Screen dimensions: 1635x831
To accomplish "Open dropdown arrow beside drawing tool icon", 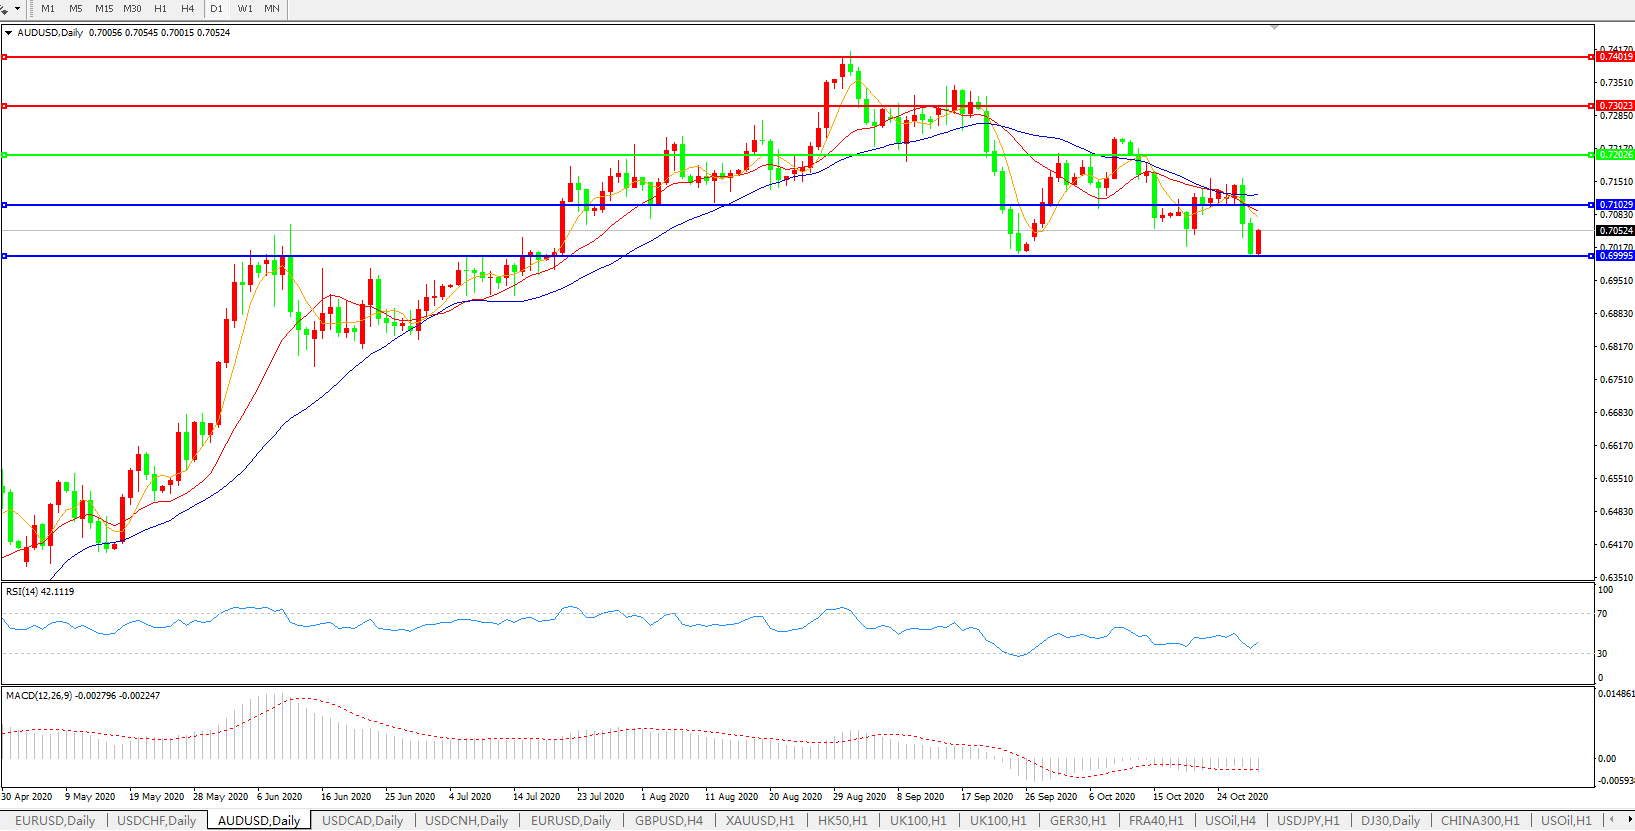I will (17, 9).
